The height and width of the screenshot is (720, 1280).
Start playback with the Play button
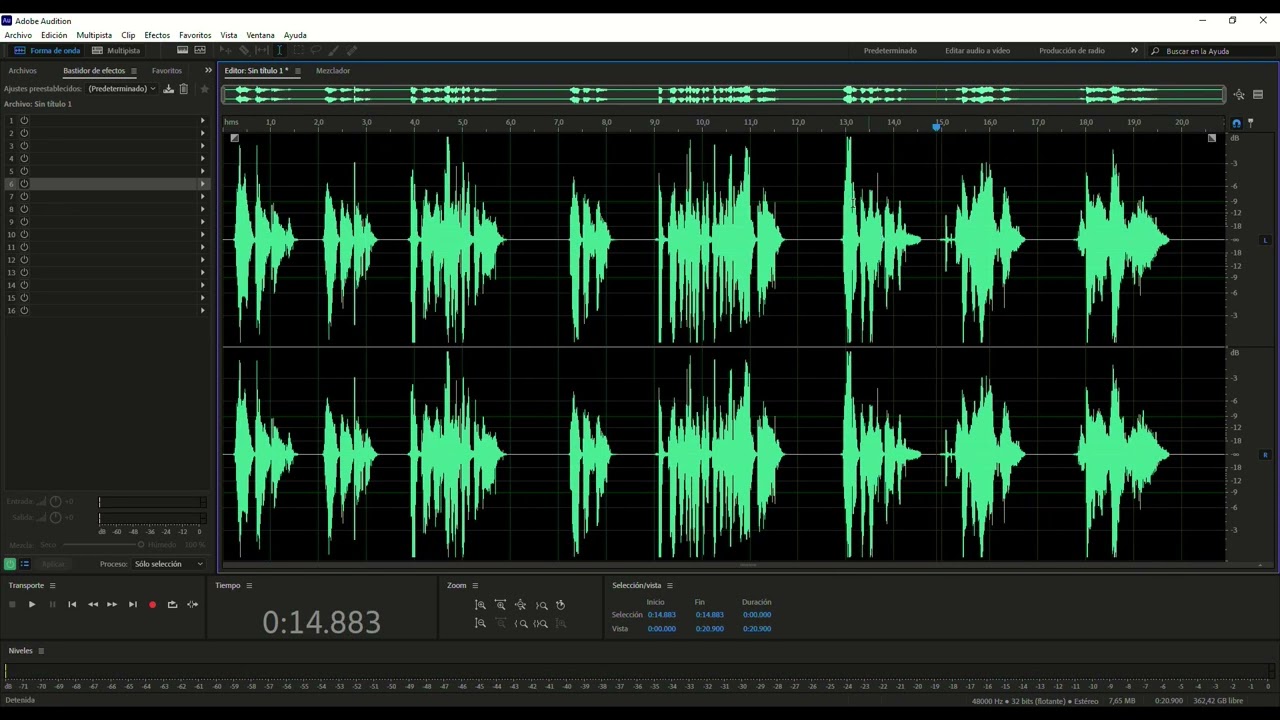(x=32, y=604)
